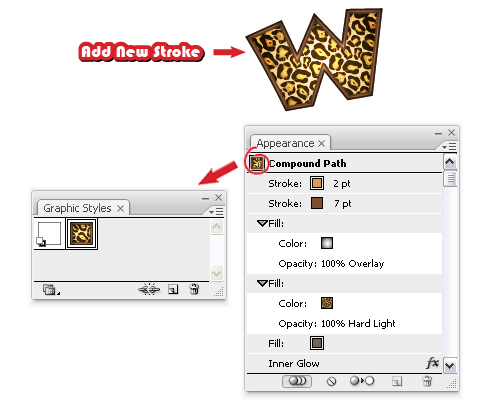Click the Clear Appearance icon
The image size is (500, 400).
pyautogui.click(x=331, y=381)
